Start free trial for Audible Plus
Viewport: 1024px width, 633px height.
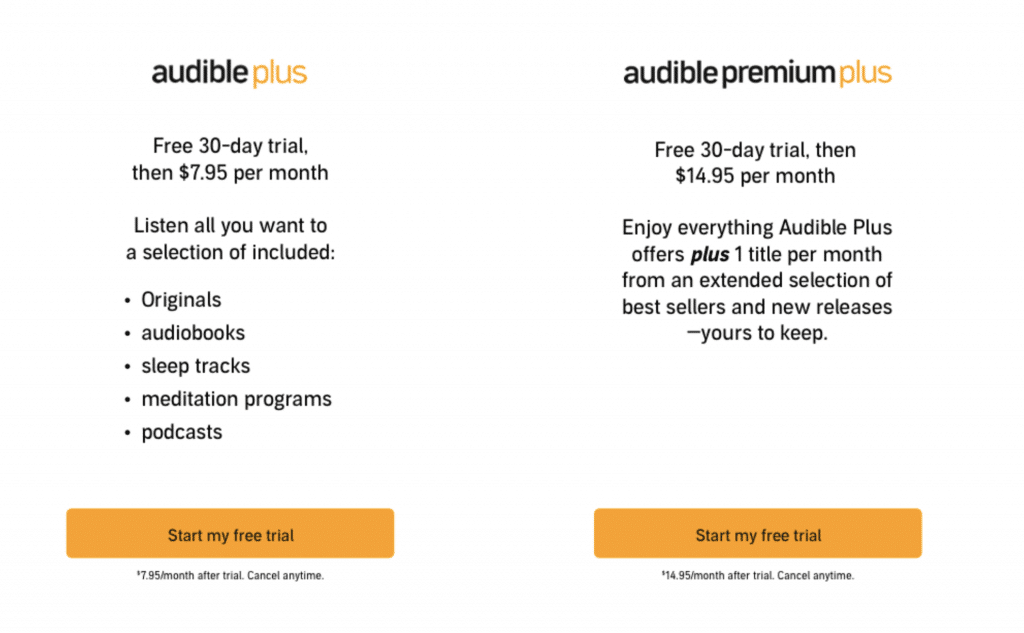[x=230, y=534]
